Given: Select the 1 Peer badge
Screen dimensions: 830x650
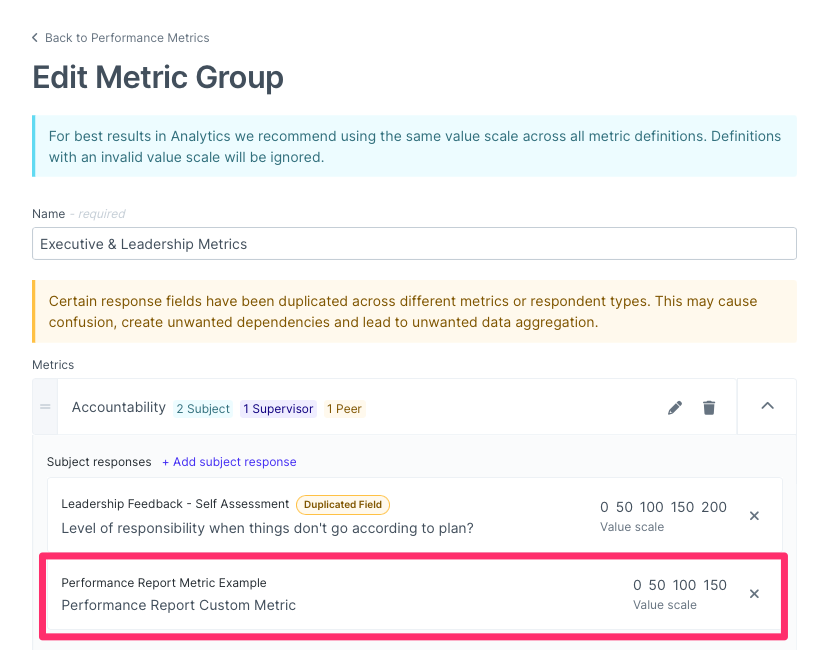Looking at the screenshot, I should tap(344, 408).
